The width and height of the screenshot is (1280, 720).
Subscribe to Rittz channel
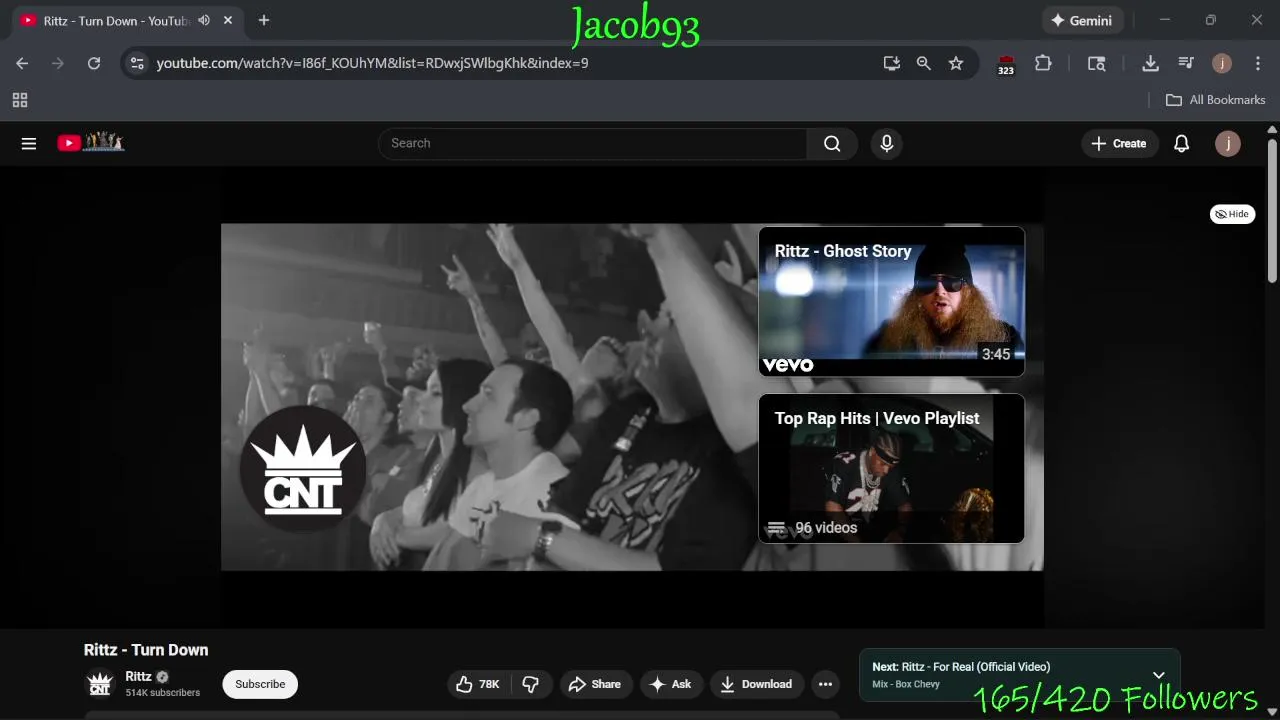pos(260,684)
